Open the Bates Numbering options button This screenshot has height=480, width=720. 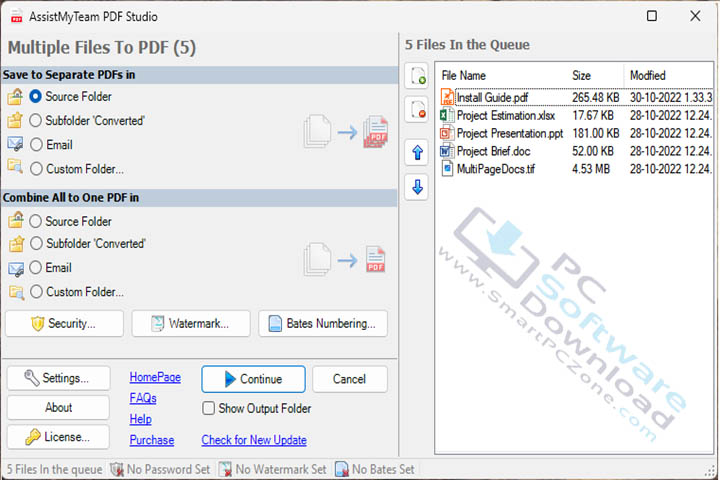tap(323, 323)
